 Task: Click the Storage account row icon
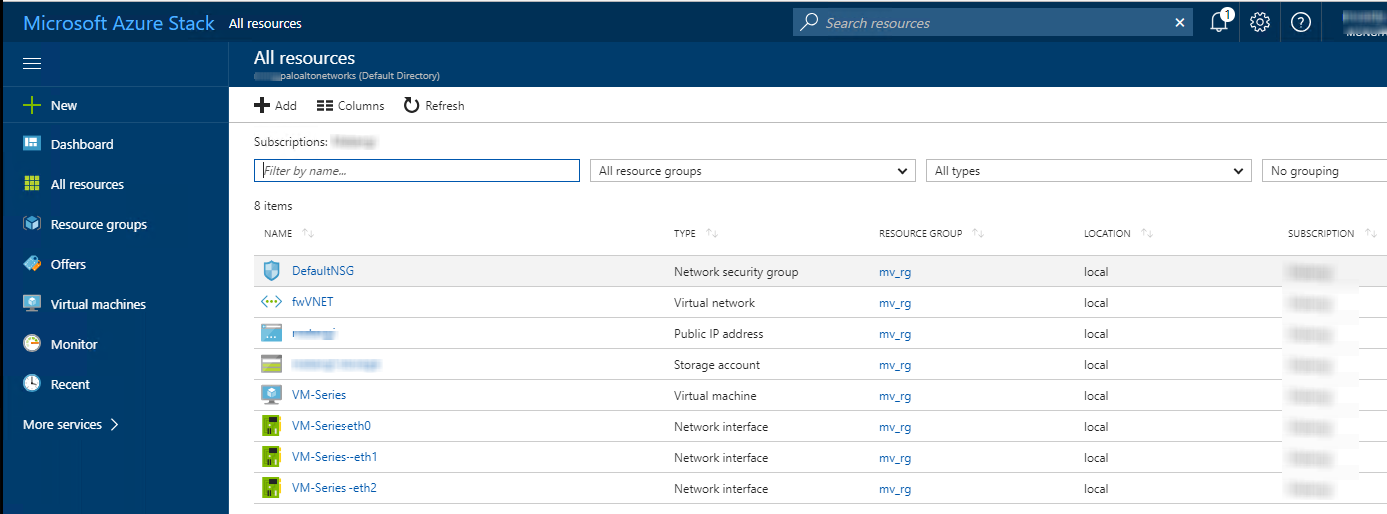271,364
